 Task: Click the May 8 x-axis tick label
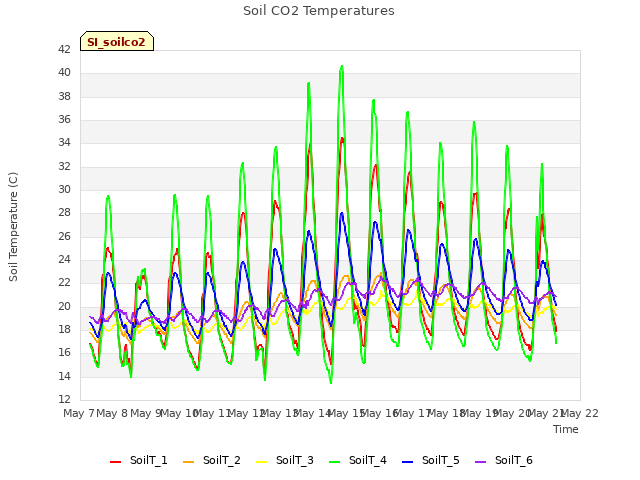tap(112, 413)
